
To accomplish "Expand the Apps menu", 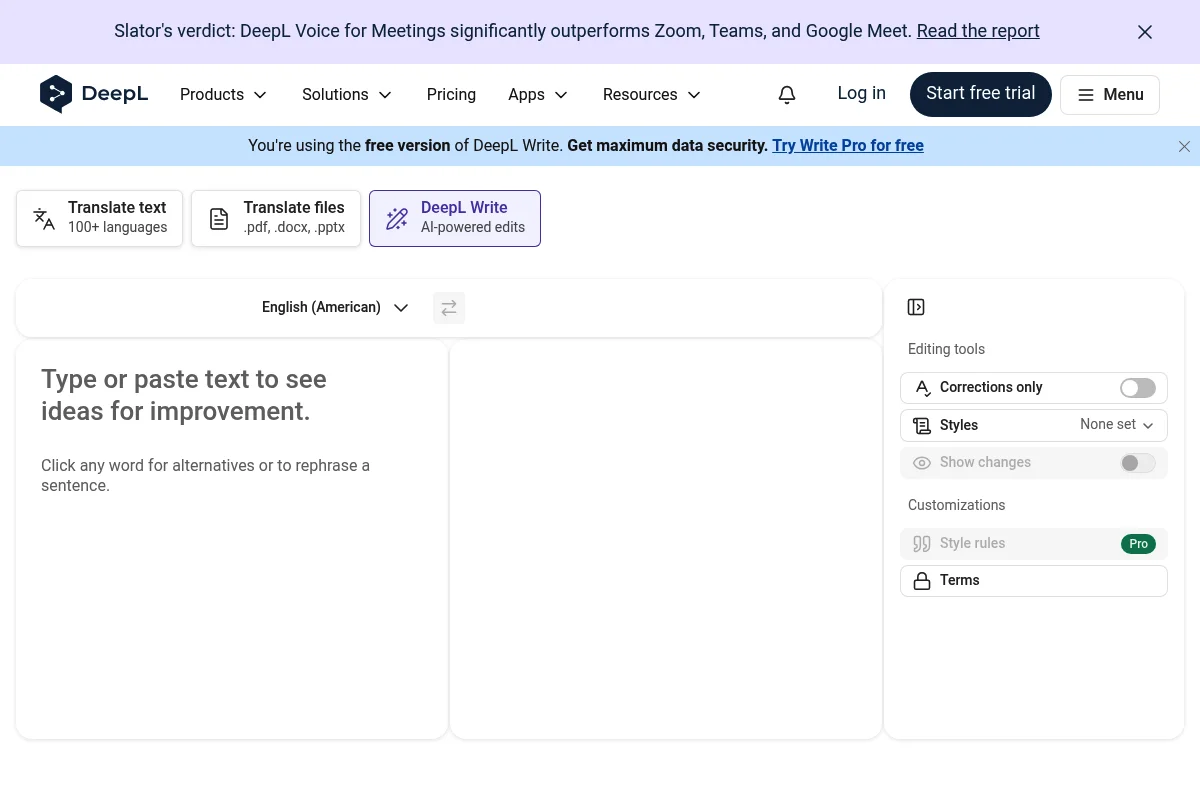I will tap(538, 95).
